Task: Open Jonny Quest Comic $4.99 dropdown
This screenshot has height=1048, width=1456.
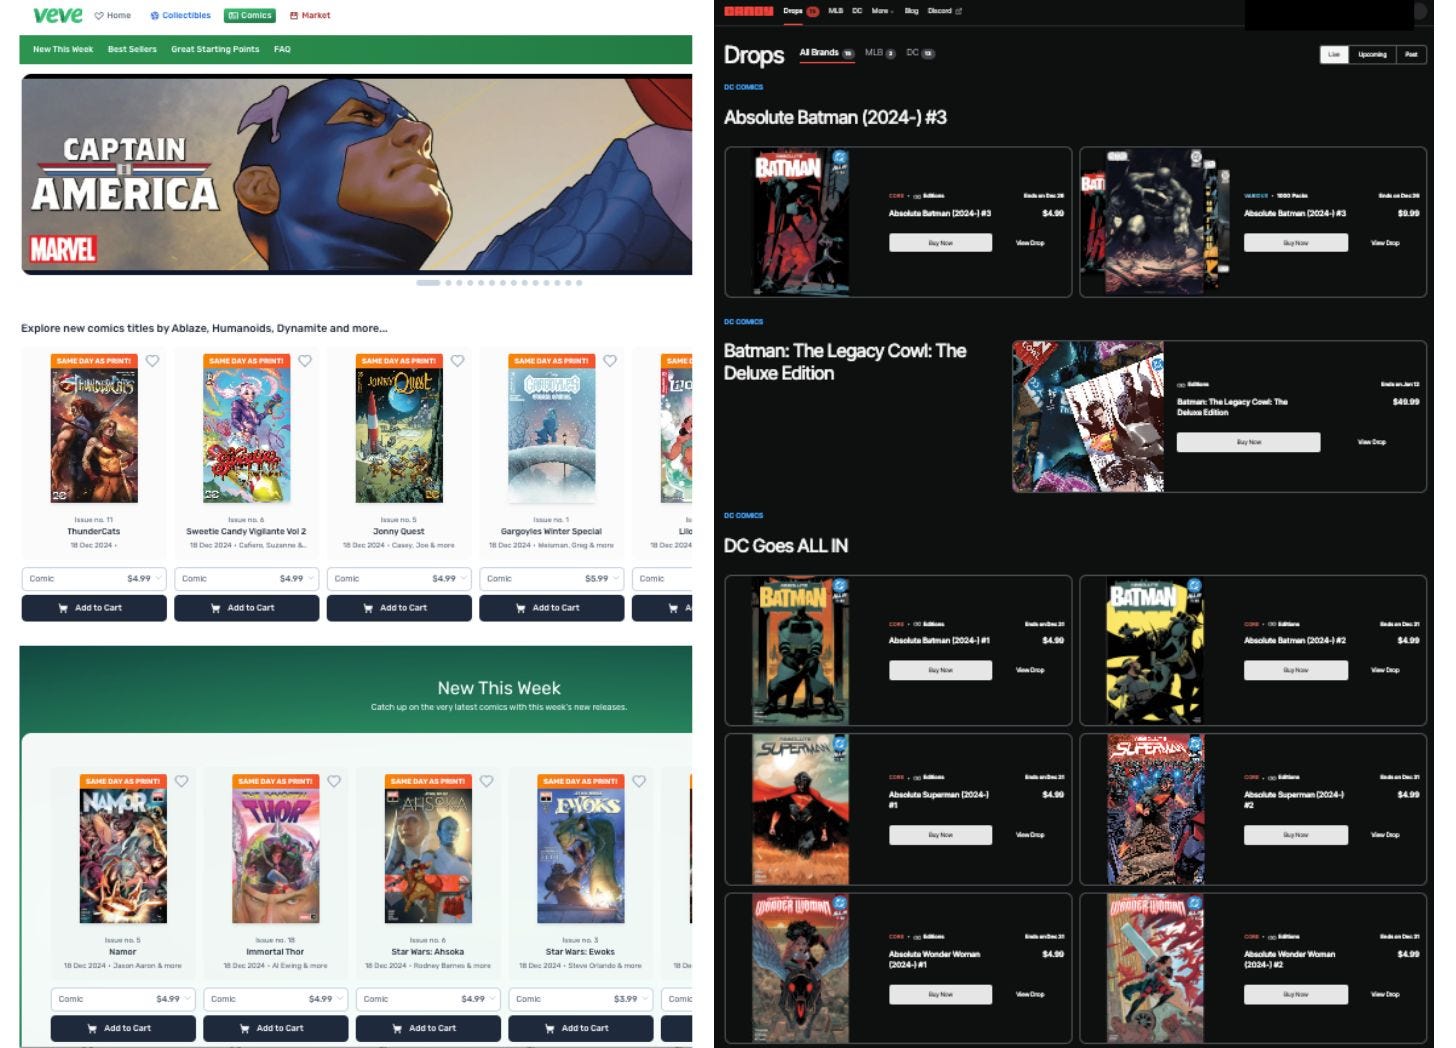Action: [x=399, y=579]
